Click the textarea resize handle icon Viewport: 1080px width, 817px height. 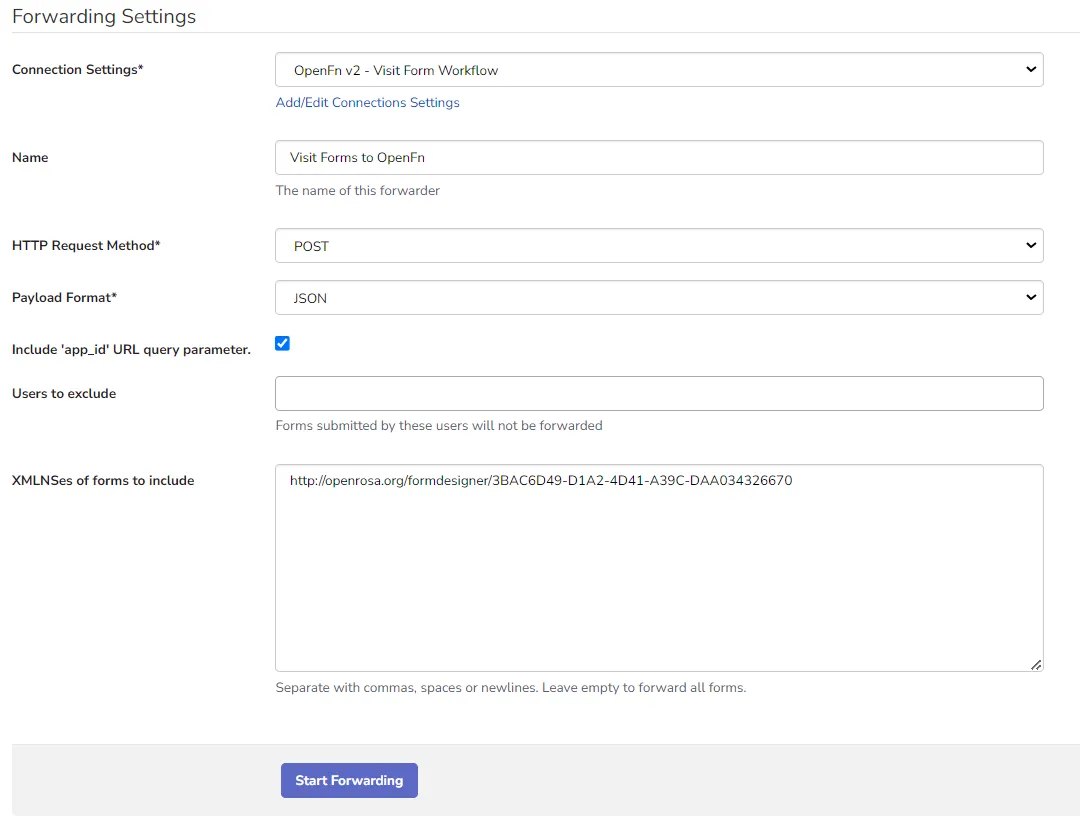coord(1036,665)
